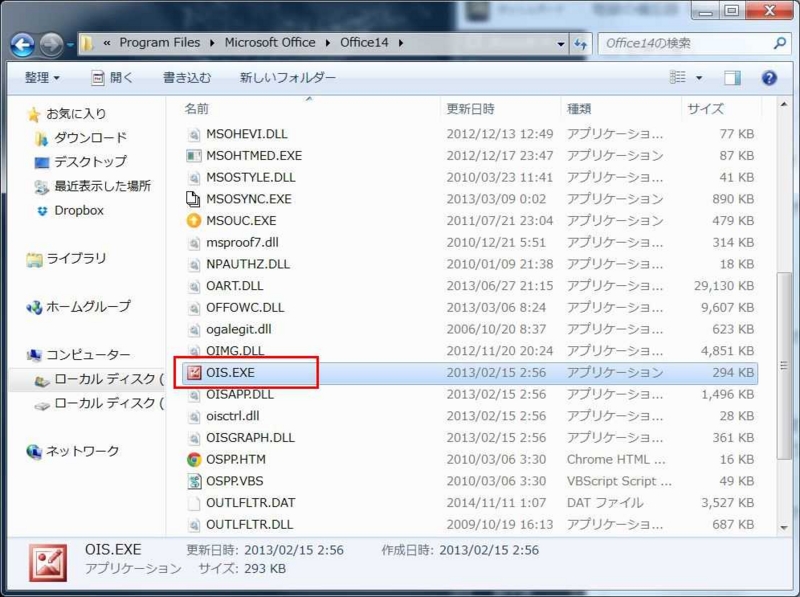800x597 pixels.
Task: Click the scrollbar down arrow
Action: [784, 528]
